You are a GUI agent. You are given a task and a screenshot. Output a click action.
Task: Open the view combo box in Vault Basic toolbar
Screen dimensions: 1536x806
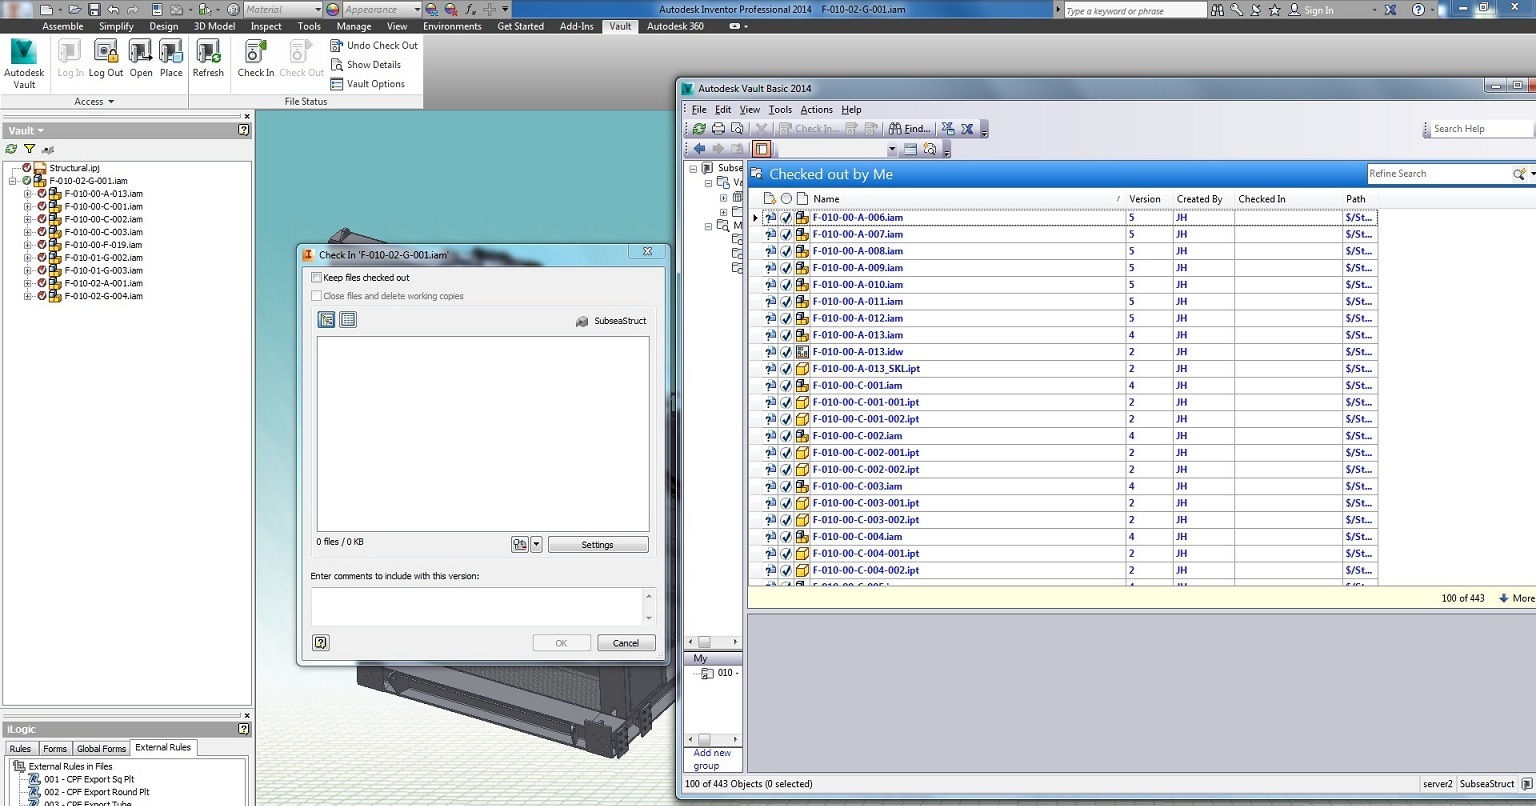tap(892, 149)
